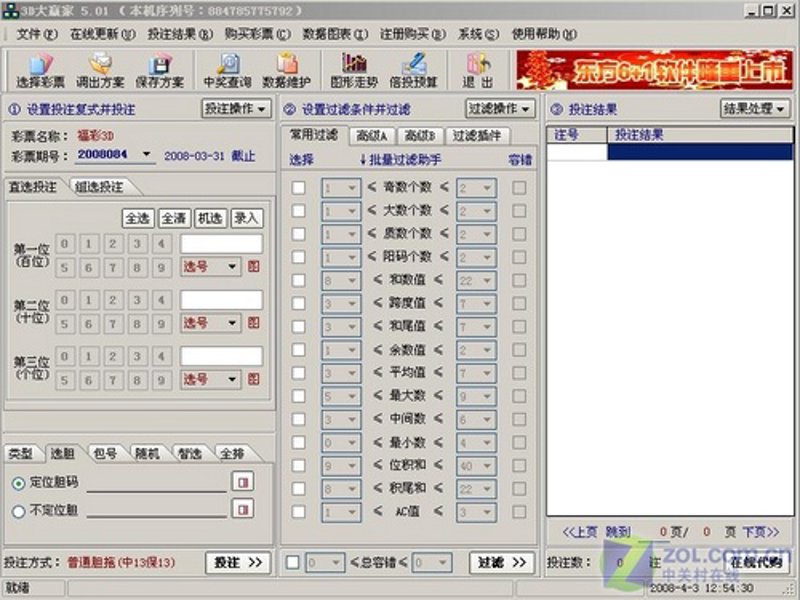This screenshot has height=600, width=800.
Task: Select digit 0 for 第一位 (百位)
Action: [65, 244]
